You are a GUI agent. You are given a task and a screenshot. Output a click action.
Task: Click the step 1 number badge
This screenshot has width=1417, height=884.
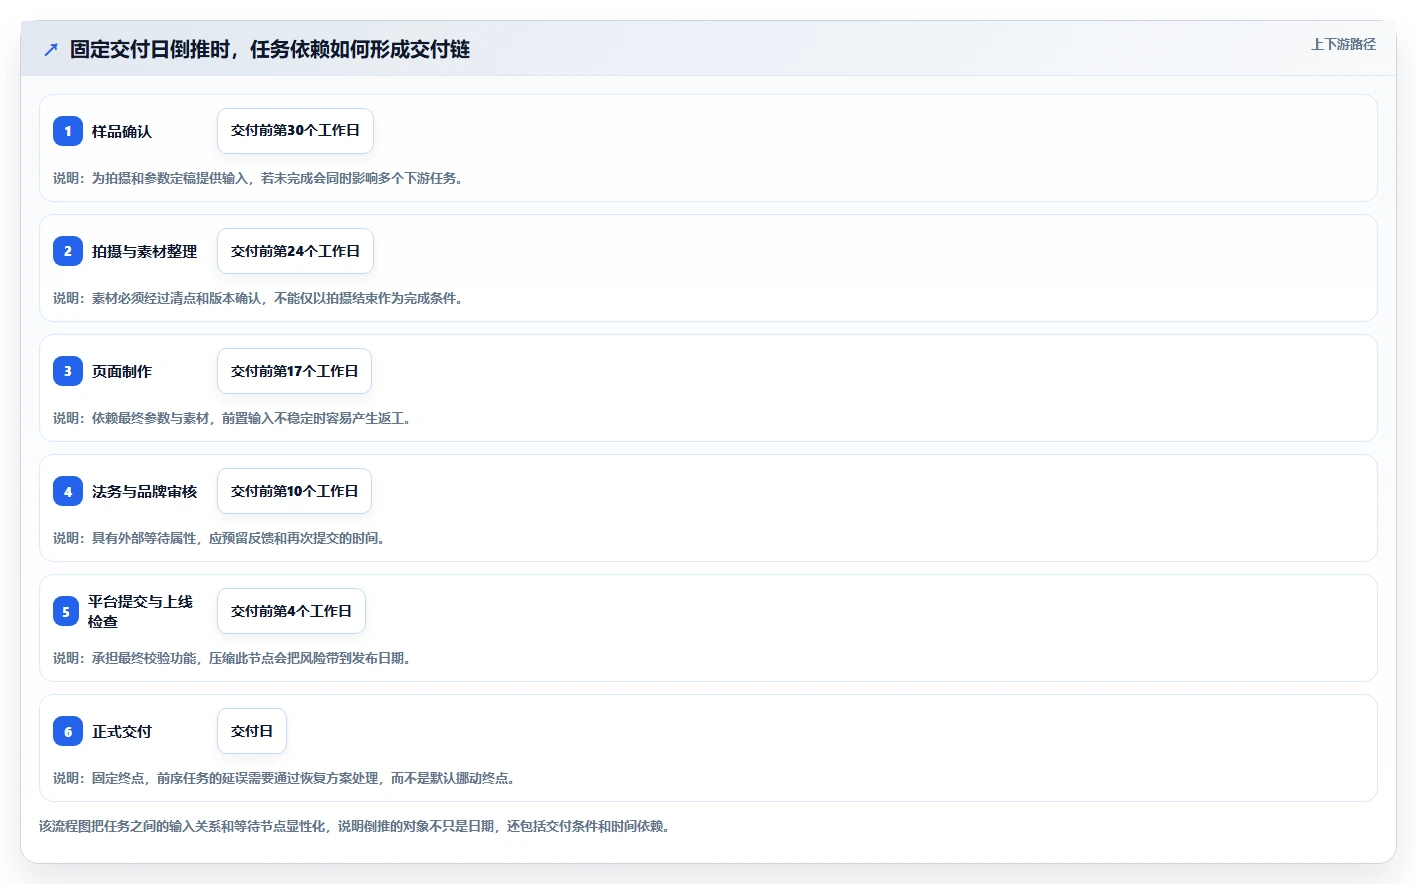pos(68,131)
